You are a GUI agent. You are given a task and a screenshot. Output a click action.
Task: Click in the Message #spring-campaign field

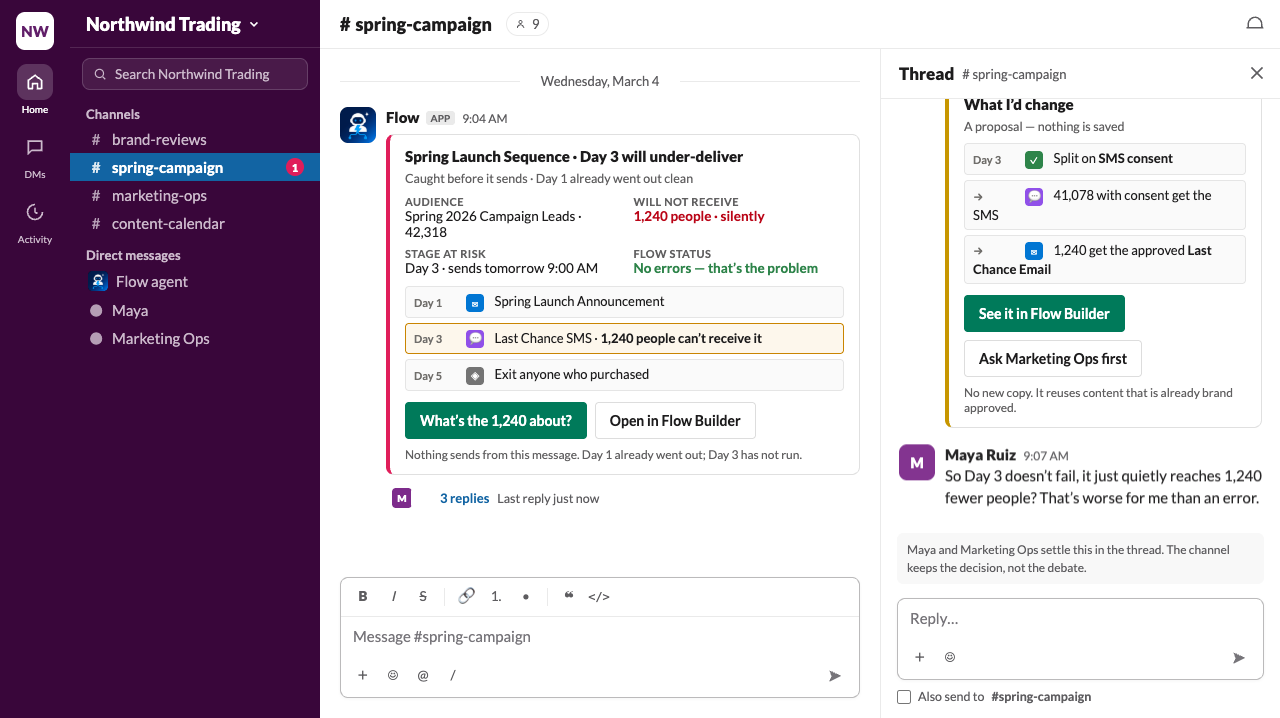(600, 637)
